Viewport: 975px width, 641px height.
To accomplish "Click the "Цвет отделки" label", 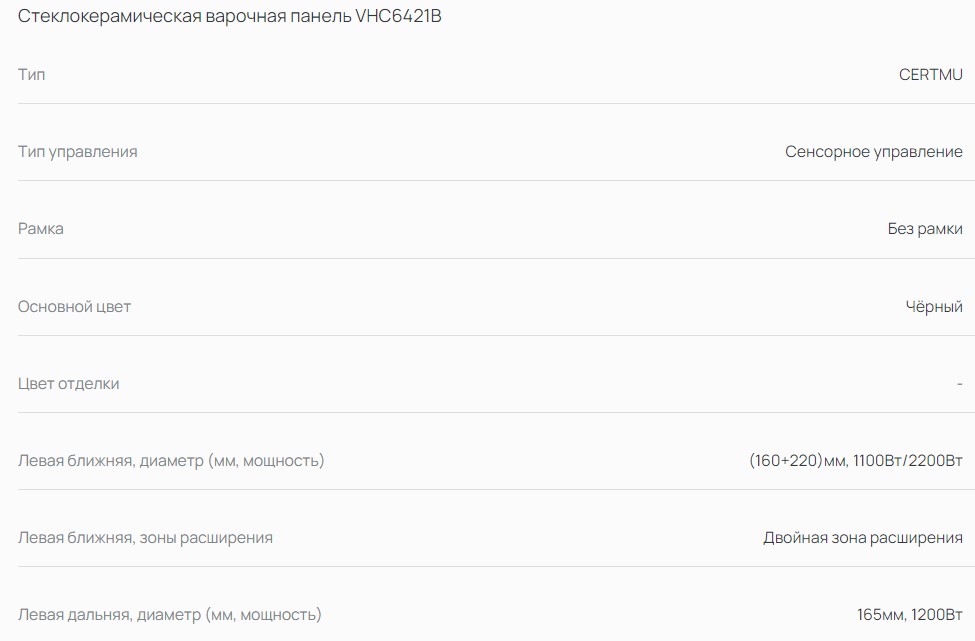I will [69, 384].
